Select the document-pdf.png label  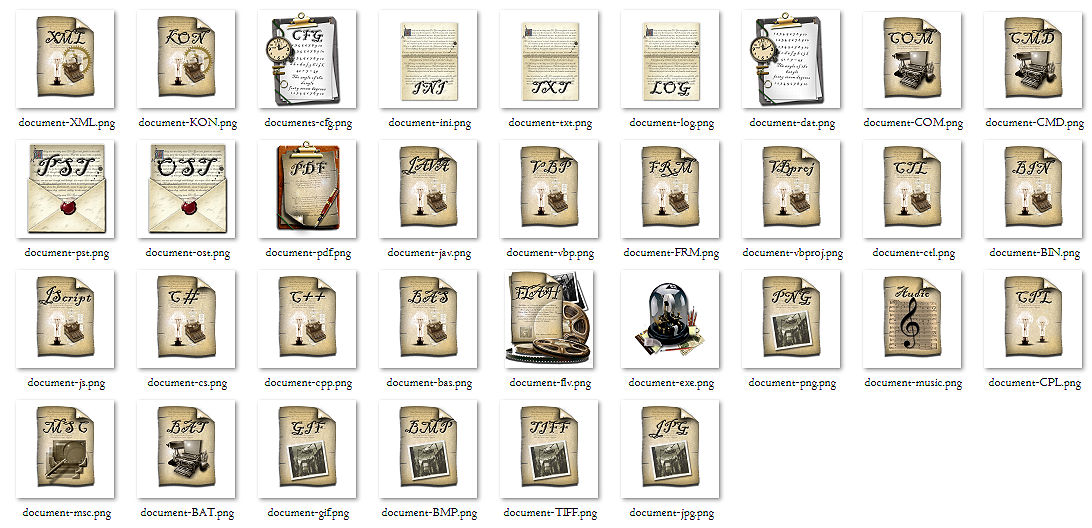(x=309, y=253)
